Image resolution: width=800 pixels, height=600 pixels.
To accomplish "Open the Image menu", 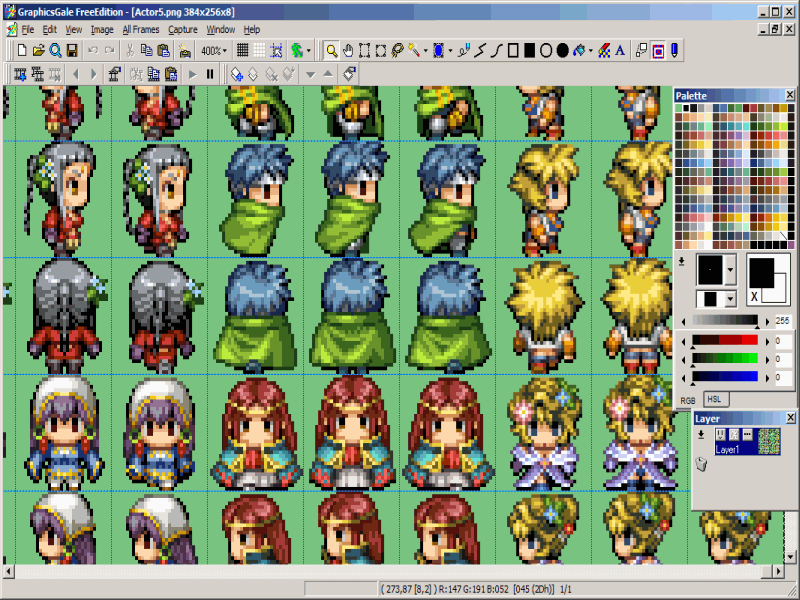I will [102, 30].
